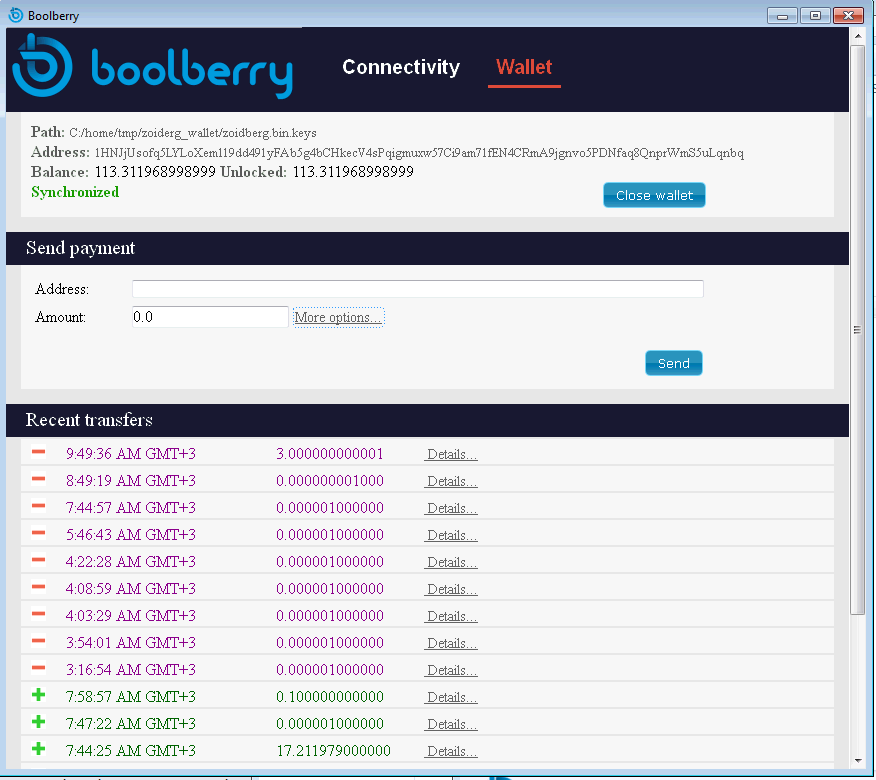Click the Boolberry logo icon in header
Screen dimensions: 876x780
tap(42, 65)
